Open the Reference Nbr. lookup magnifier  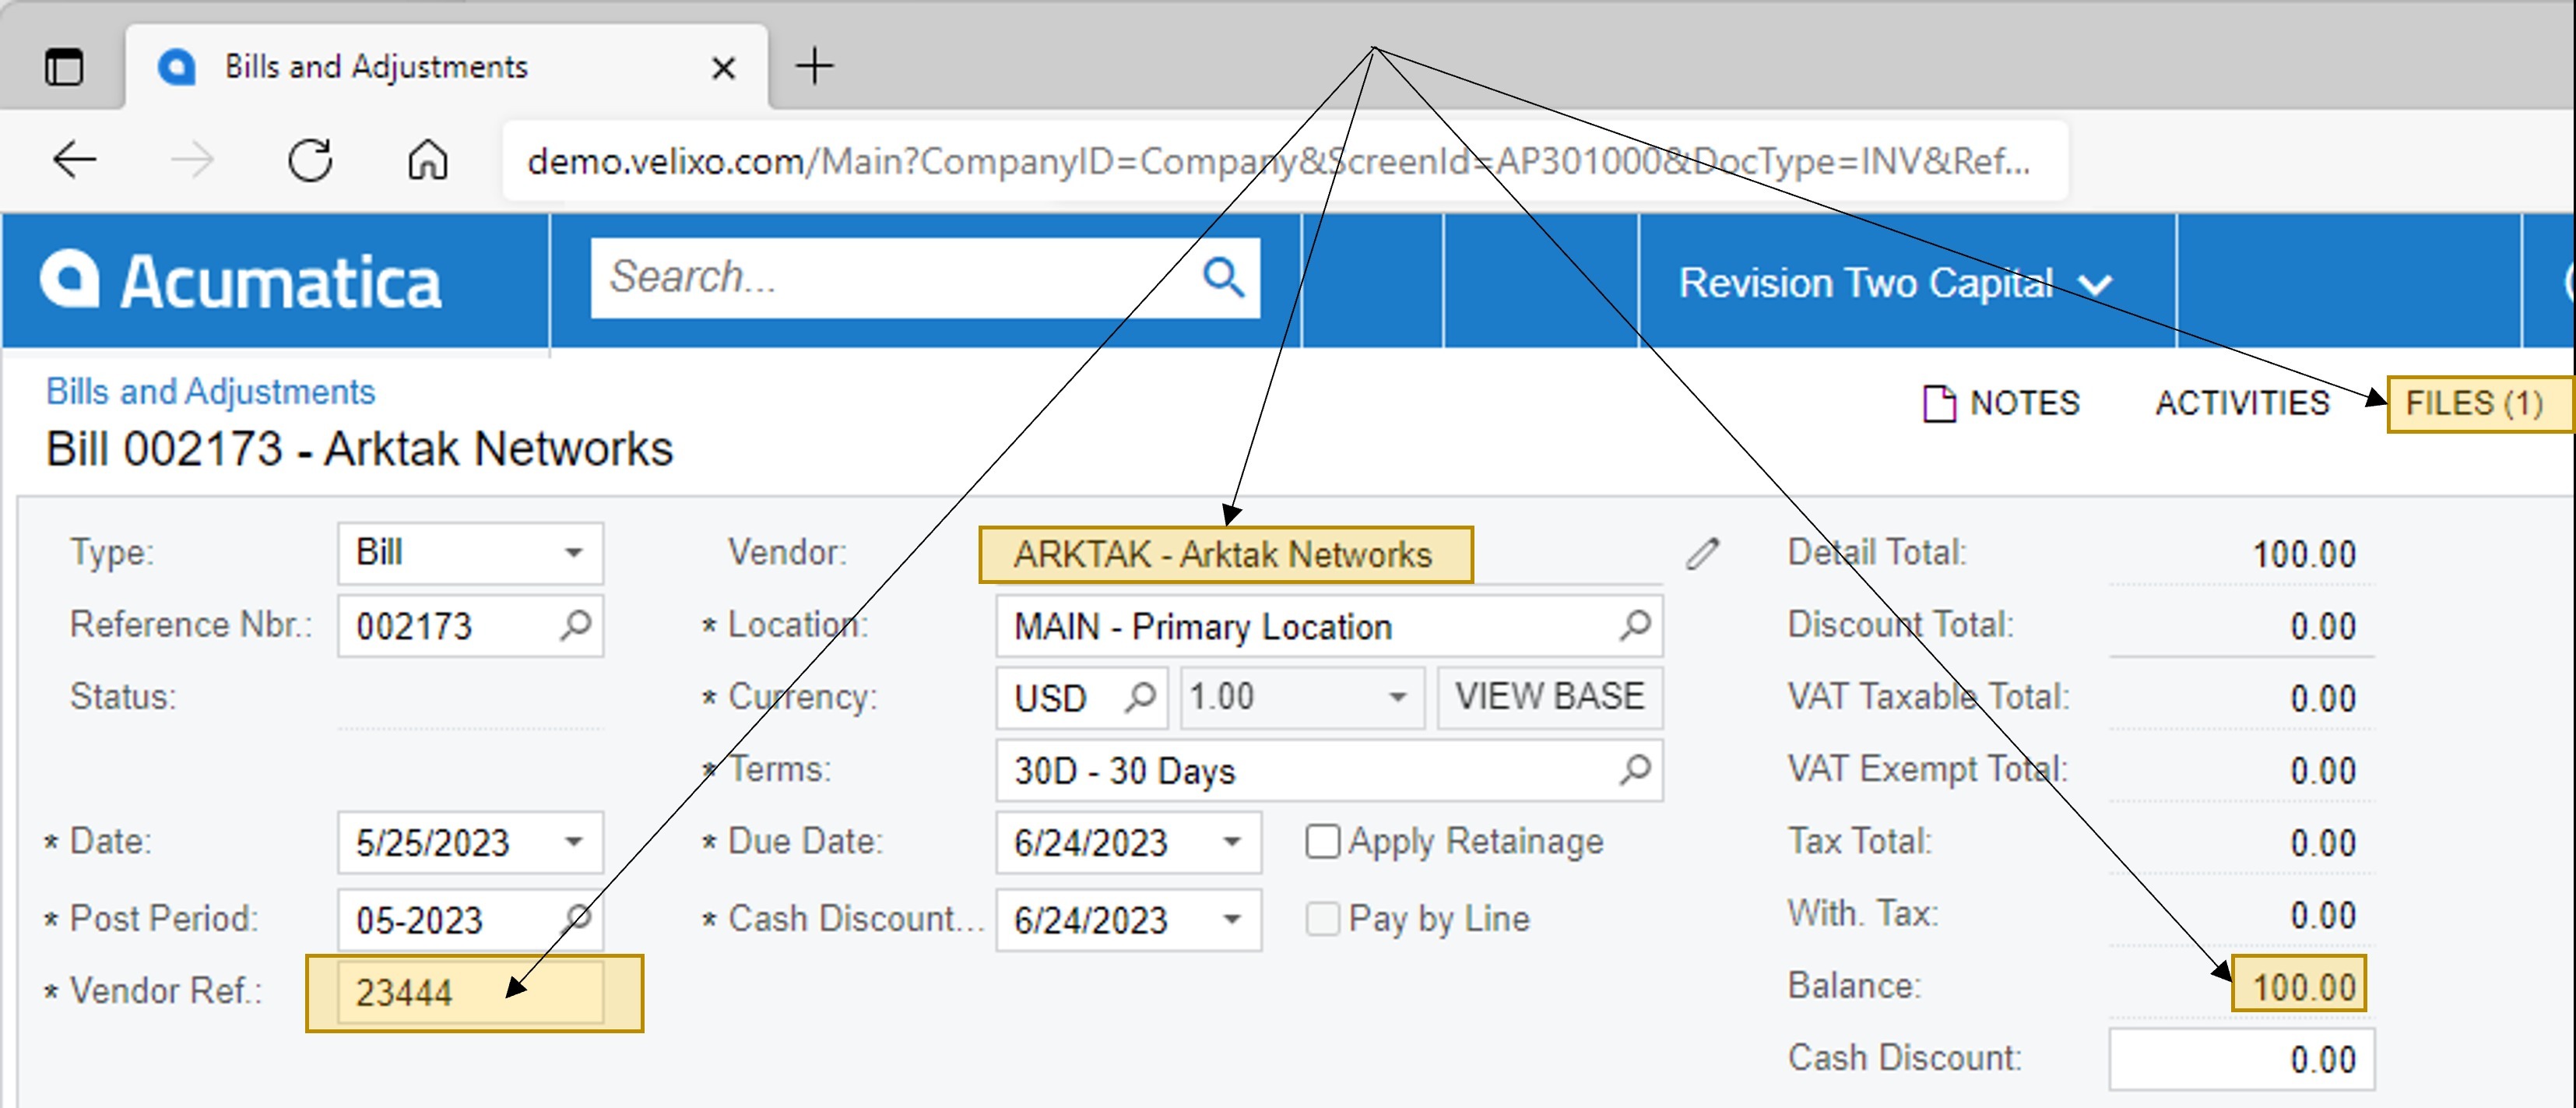tap(576, 626)
